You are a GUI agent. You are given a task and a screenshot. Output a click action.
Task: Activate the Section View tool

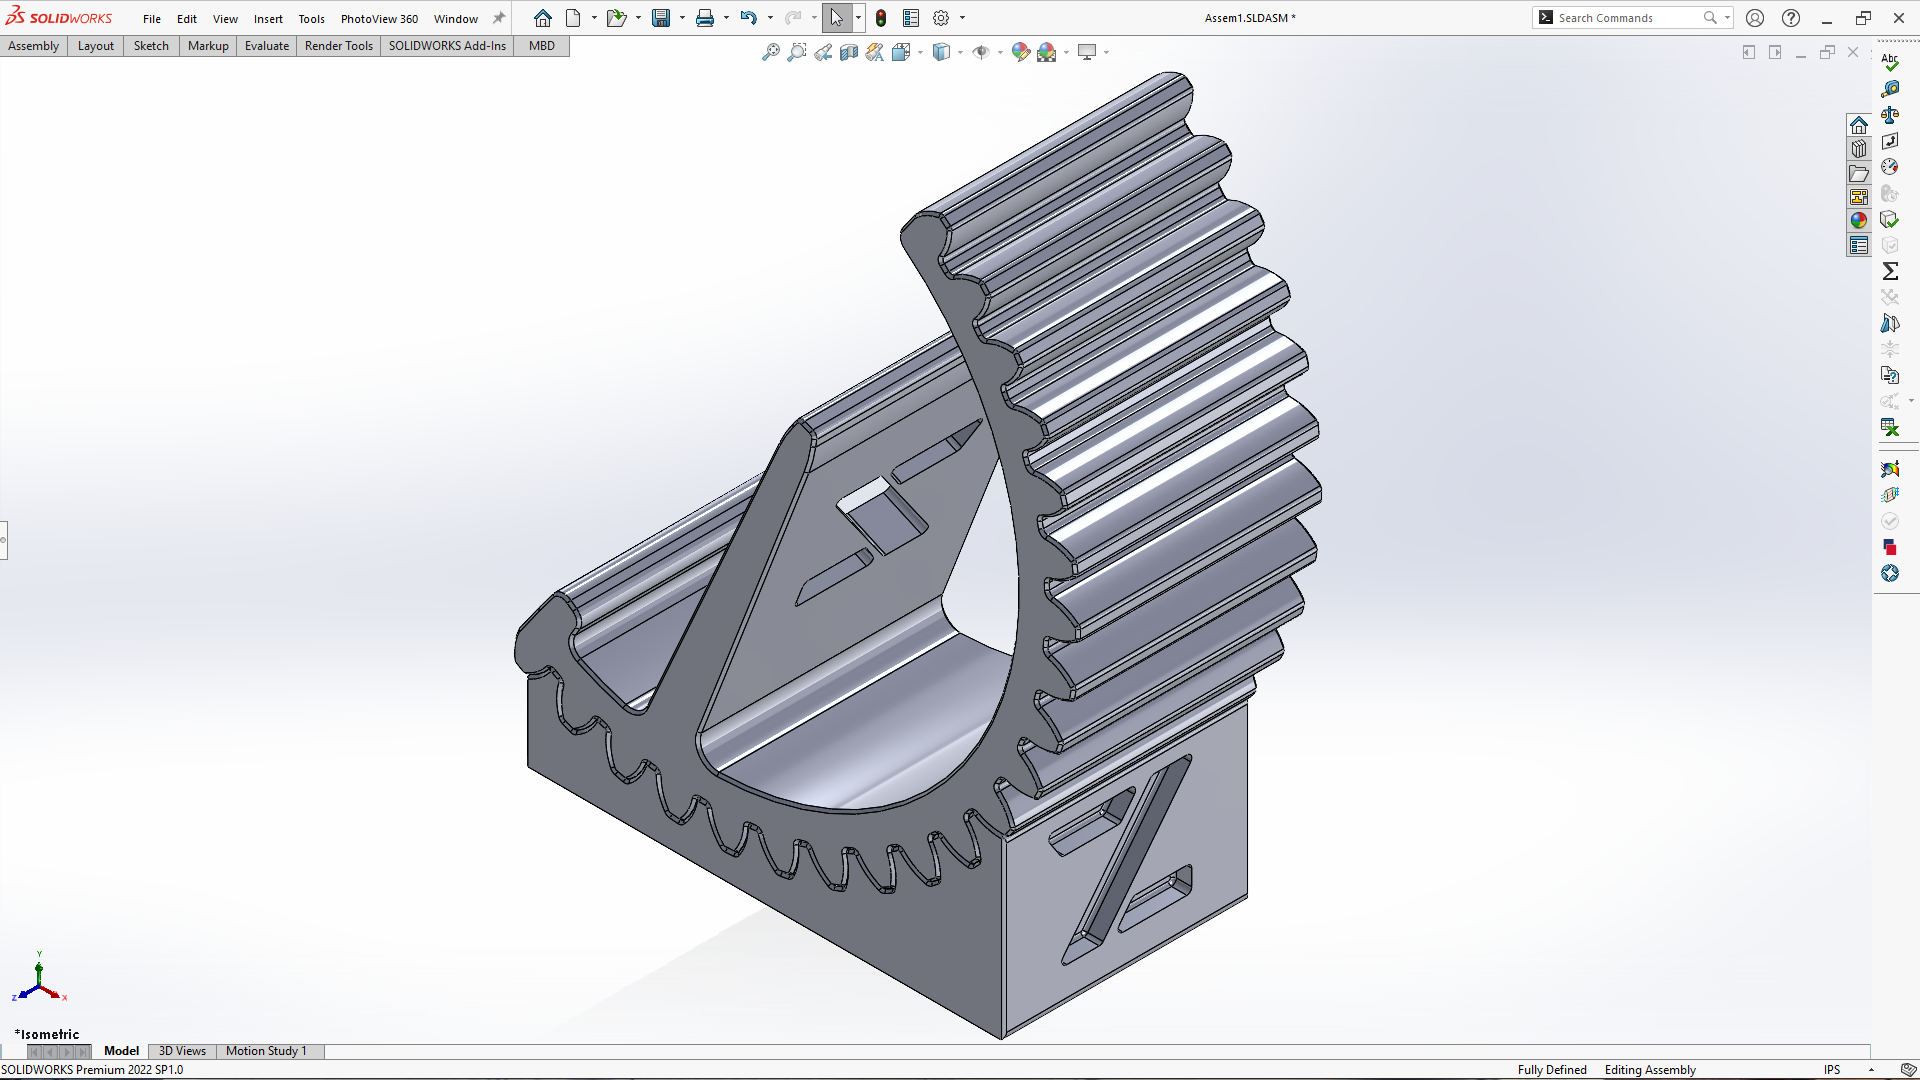coord(848,52)
